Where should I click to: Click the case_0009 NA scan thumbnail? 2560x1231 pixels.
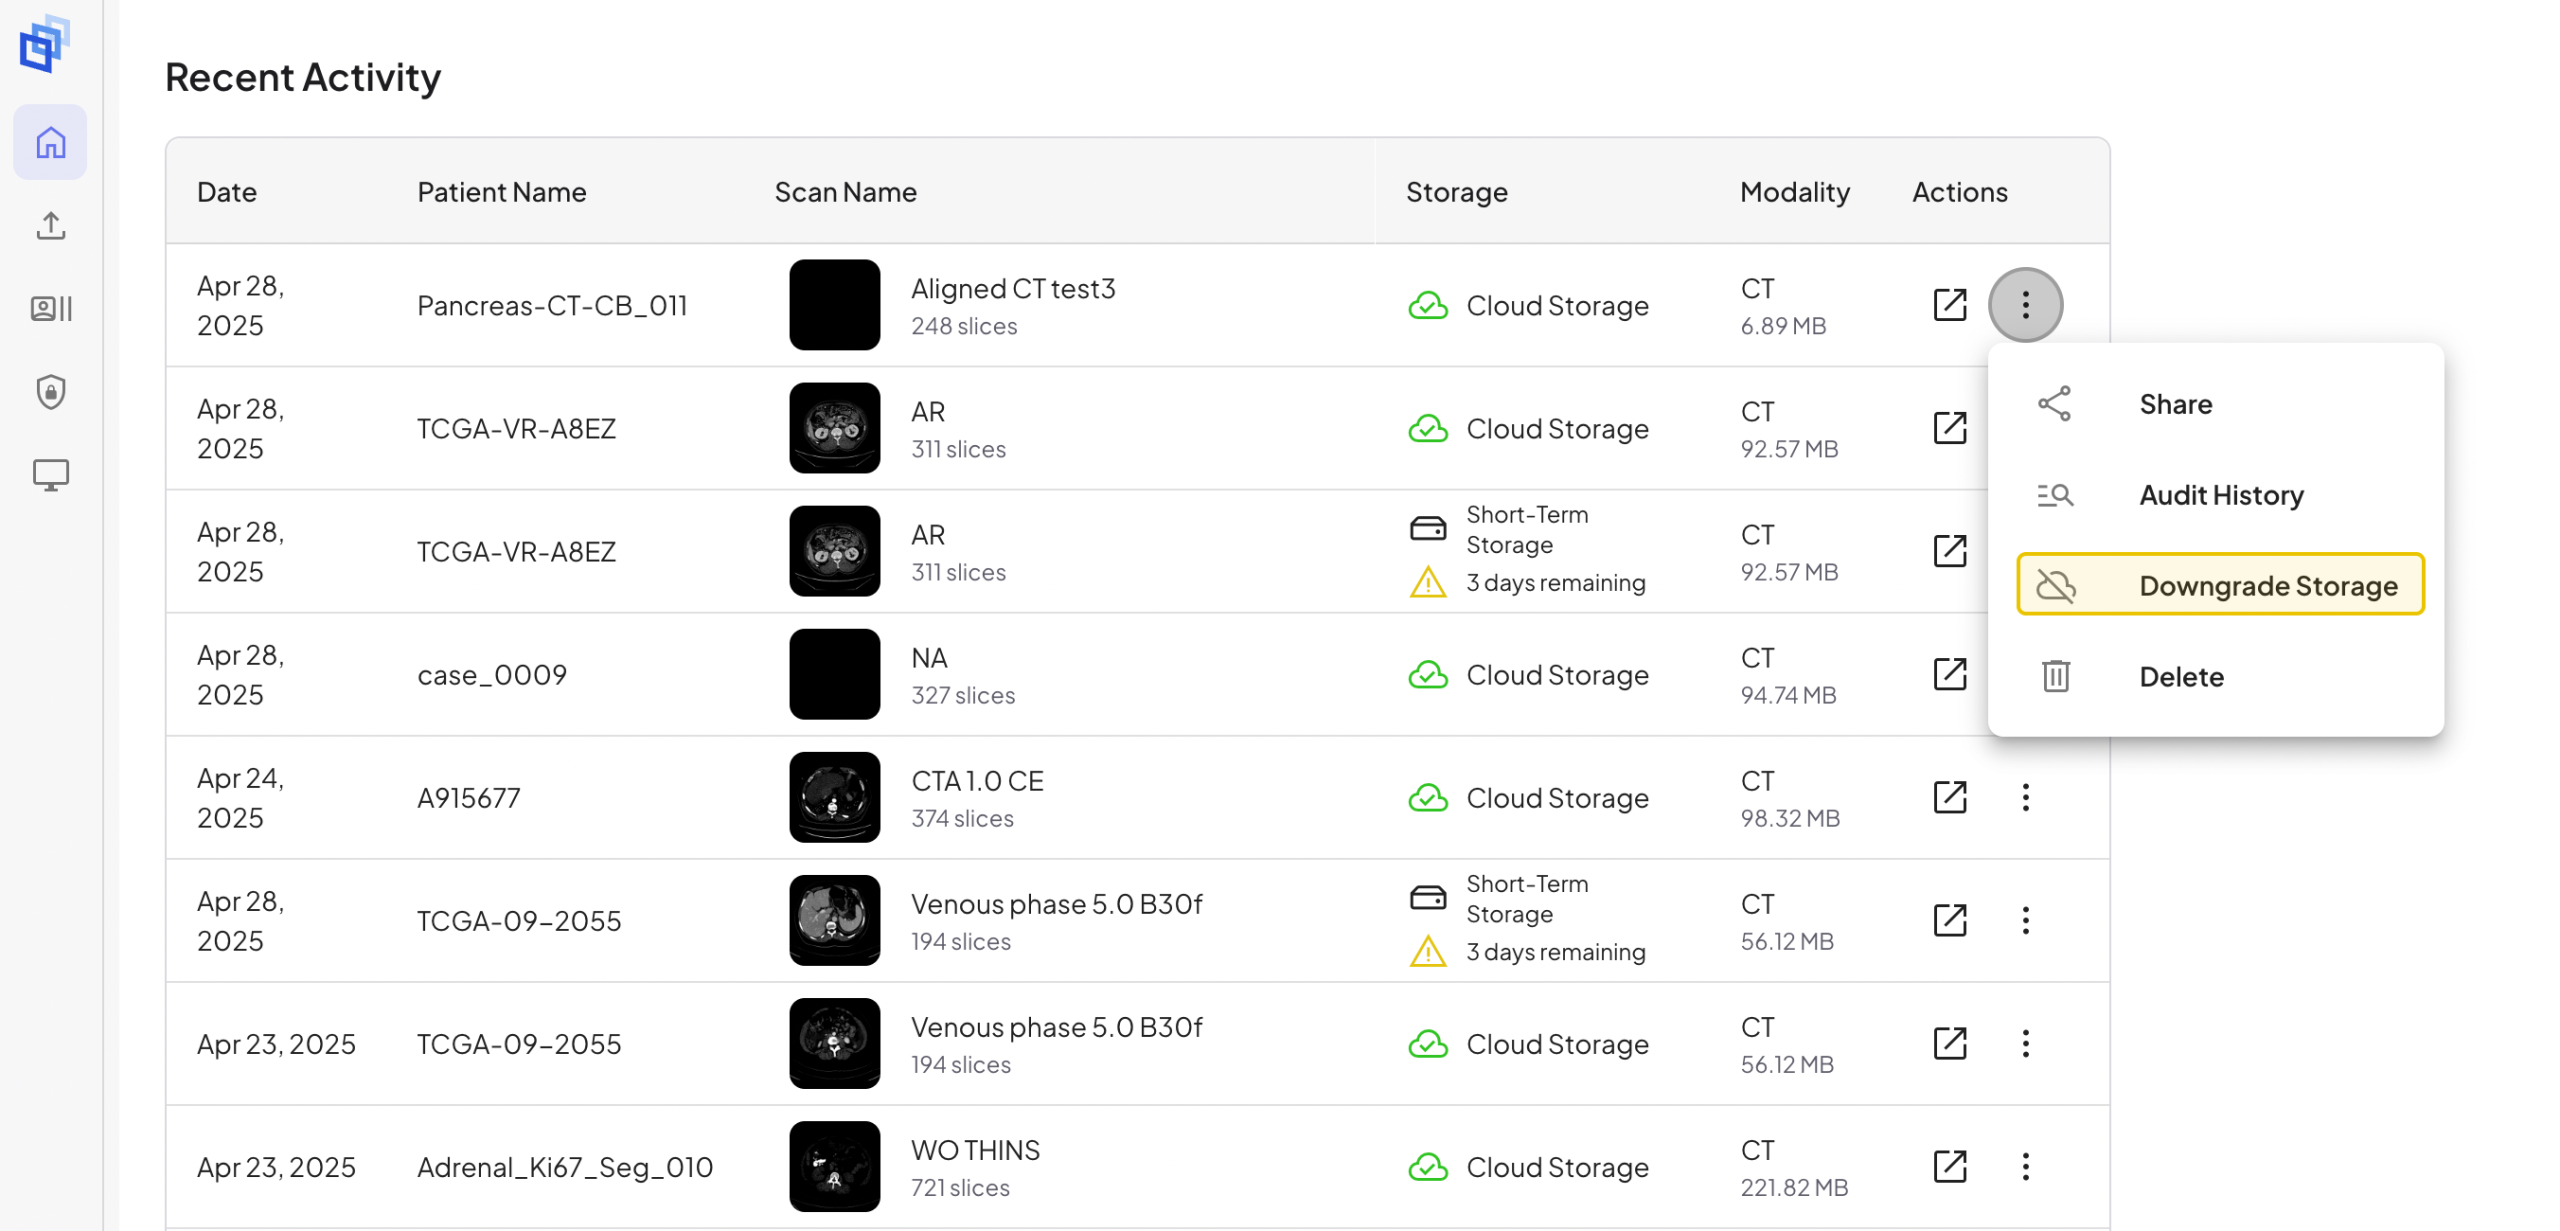click(834, 674)
